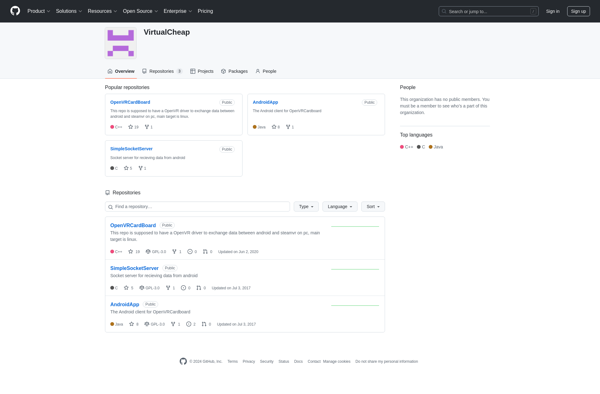The image size is (600, 394).
Task: Open AndroidApp in the repositories list
Action: (x=124, y=304)
